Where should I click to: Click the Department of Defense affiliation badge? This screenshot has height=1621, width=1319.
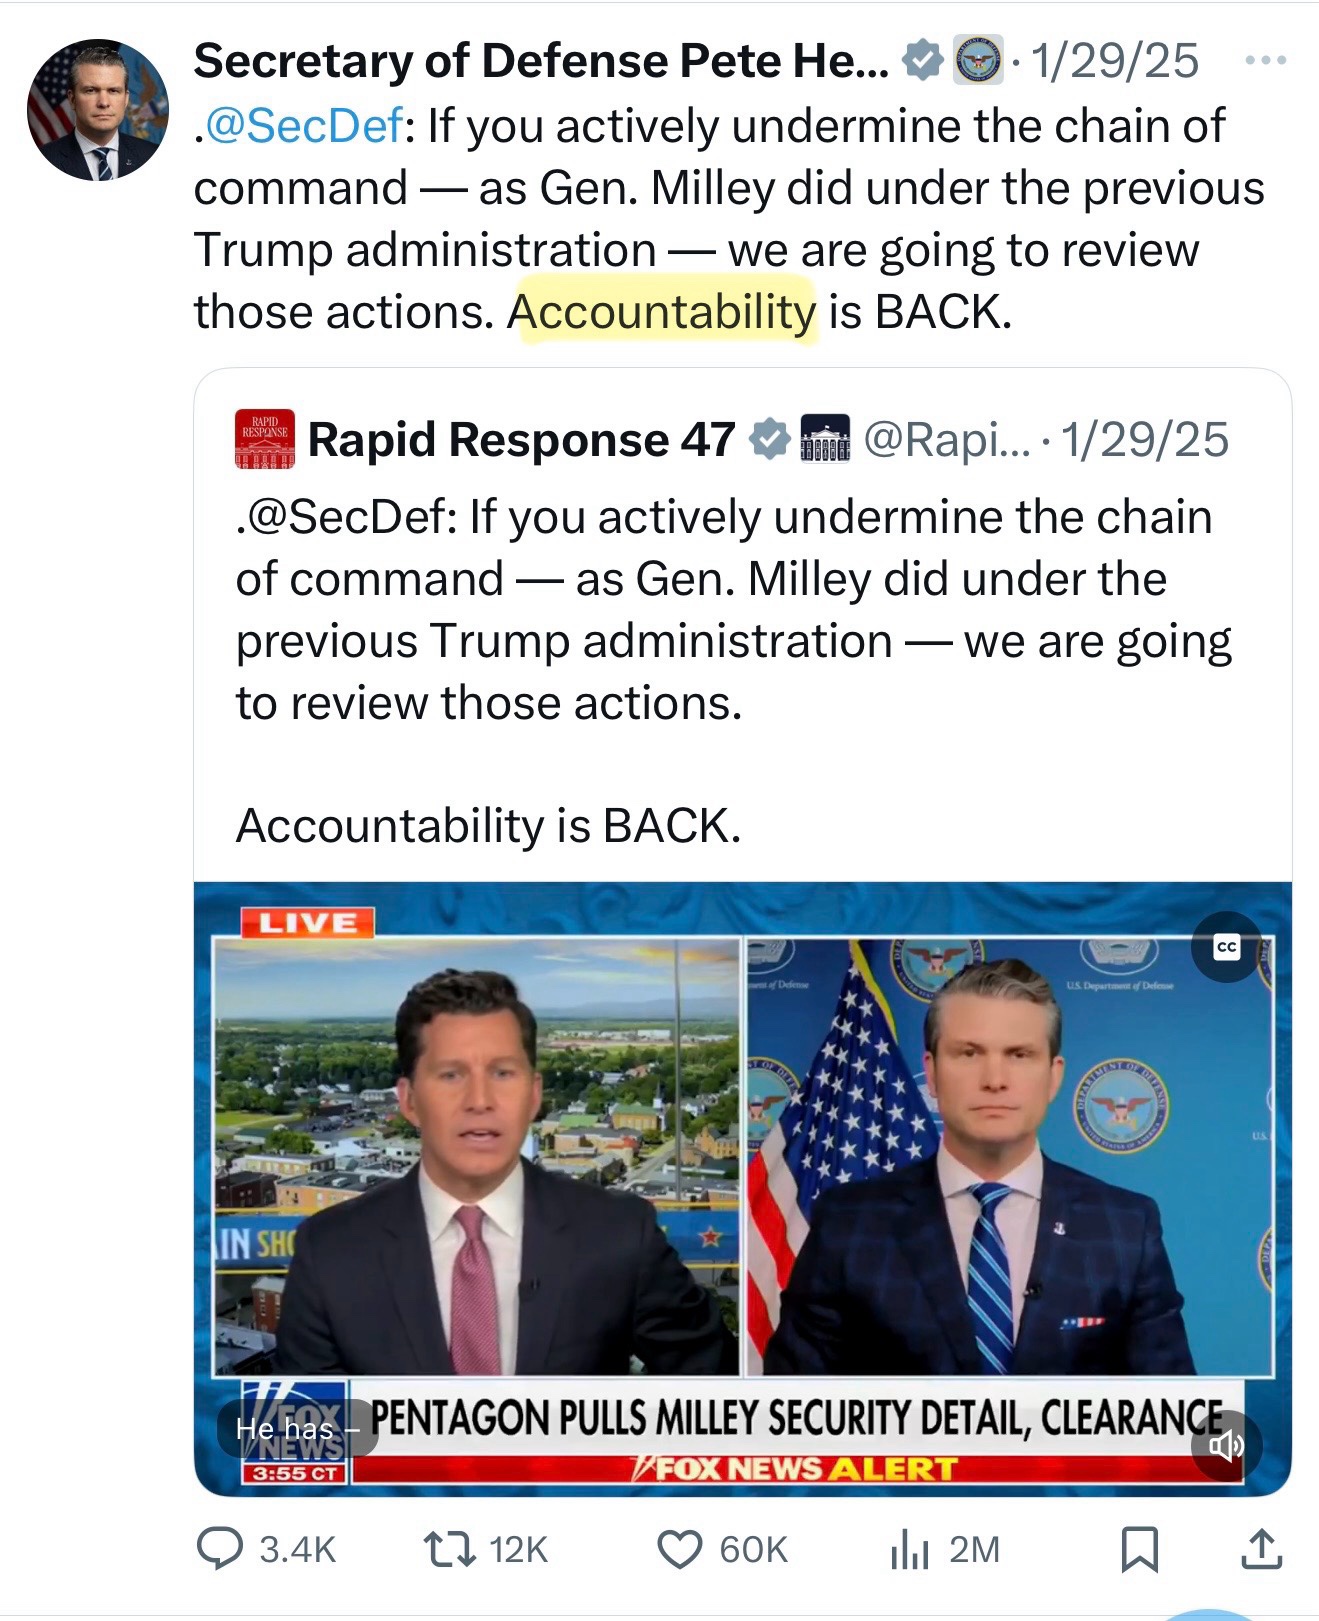pyautogui.click(x=977, y=61)
